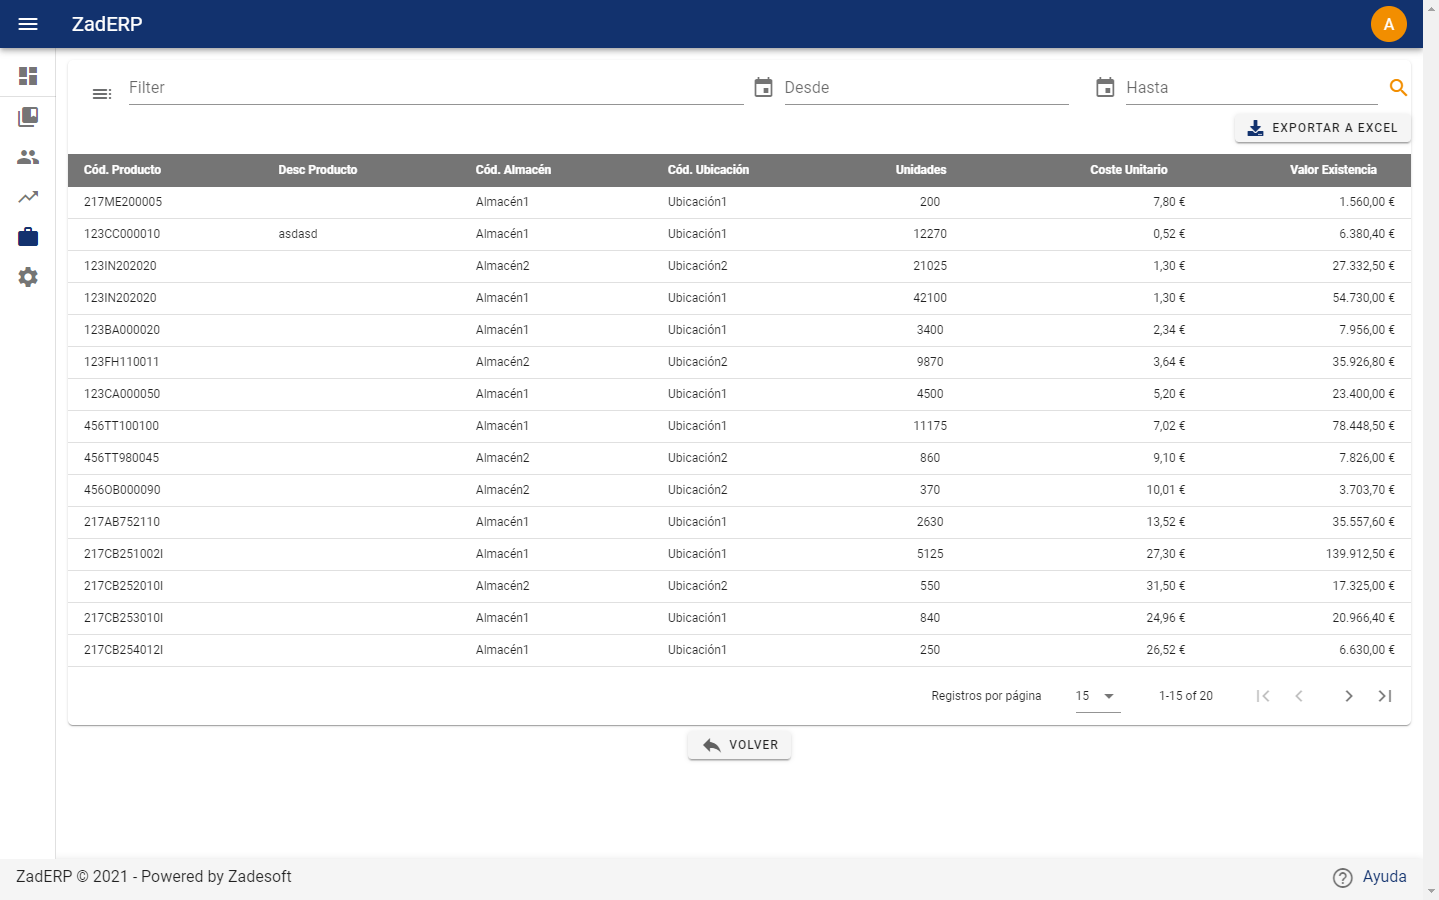1439x900 pixels.
Task: Open the Desde calendar picker icon
Action: (x=763, y=88)
